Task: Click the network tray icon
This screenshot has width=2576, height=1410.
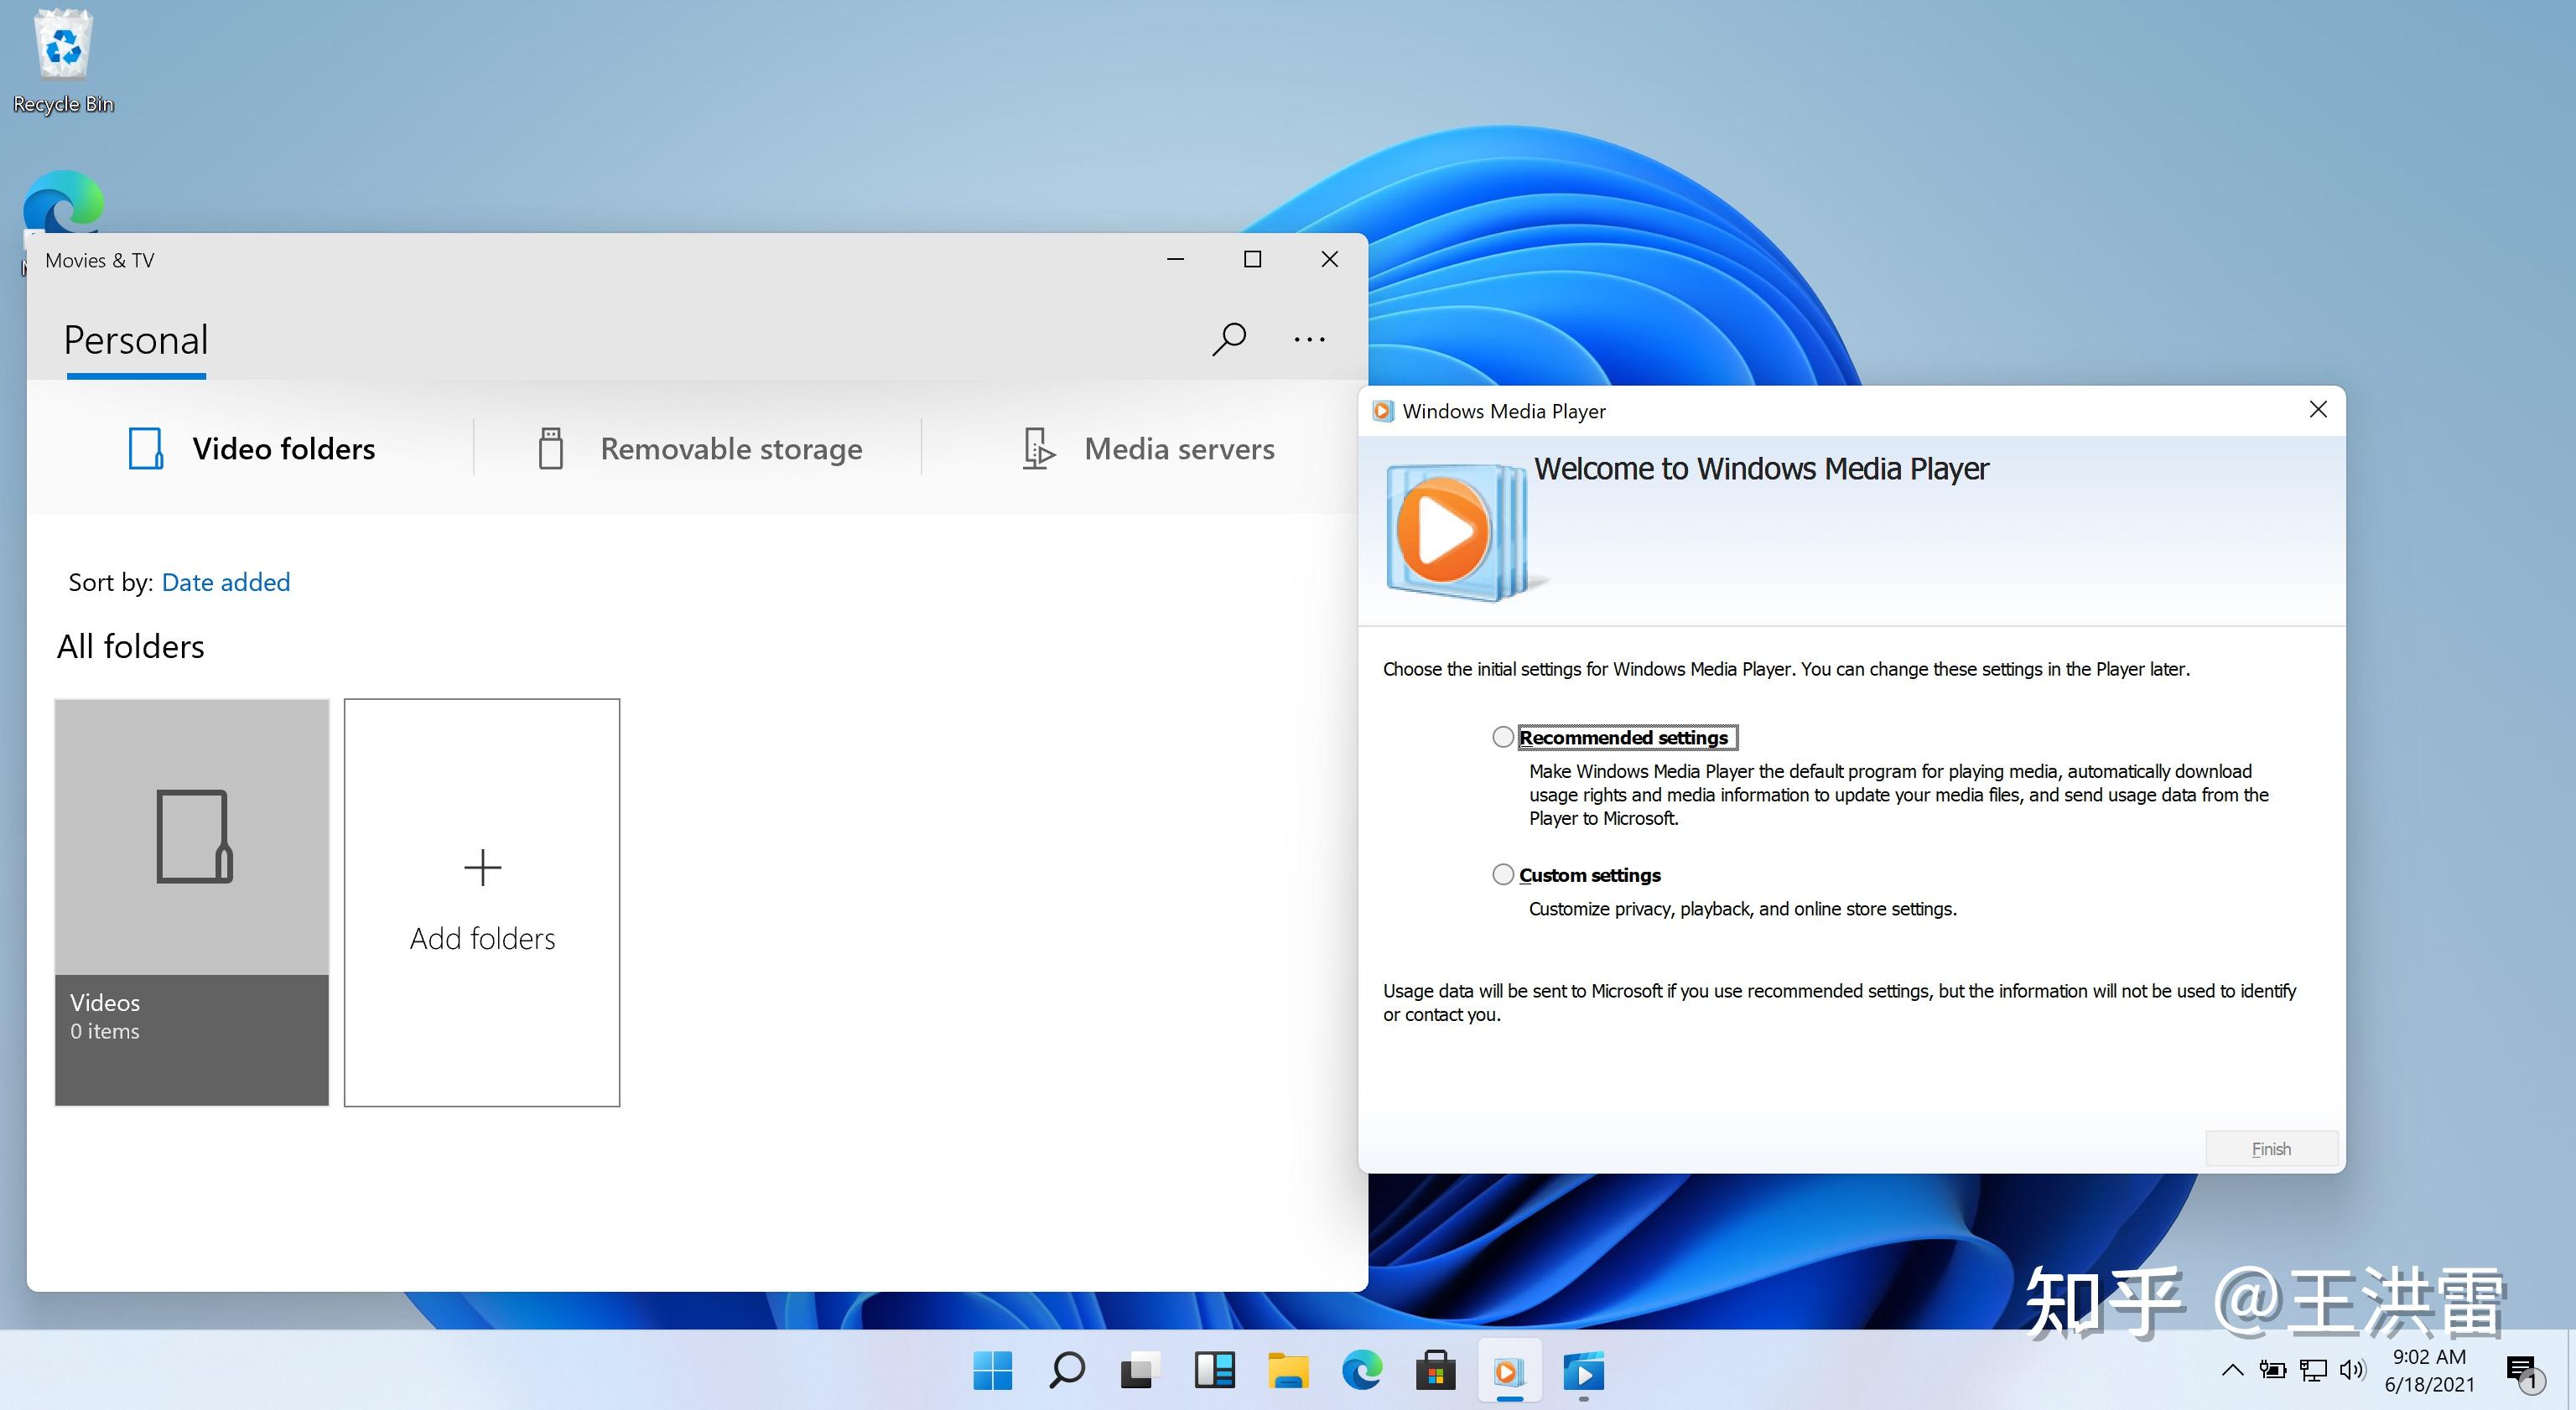Action: pos(2313,1371)
